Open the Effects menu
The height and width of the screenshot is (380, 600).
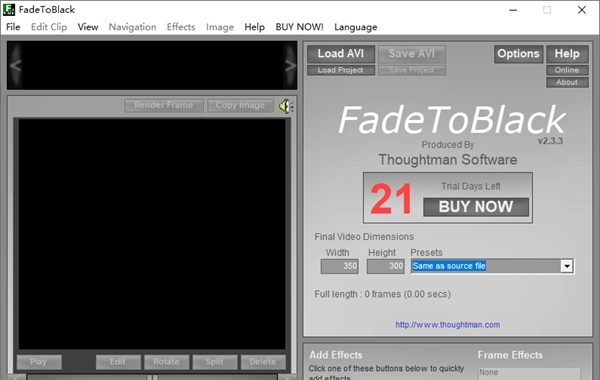[x=181, y=27]
